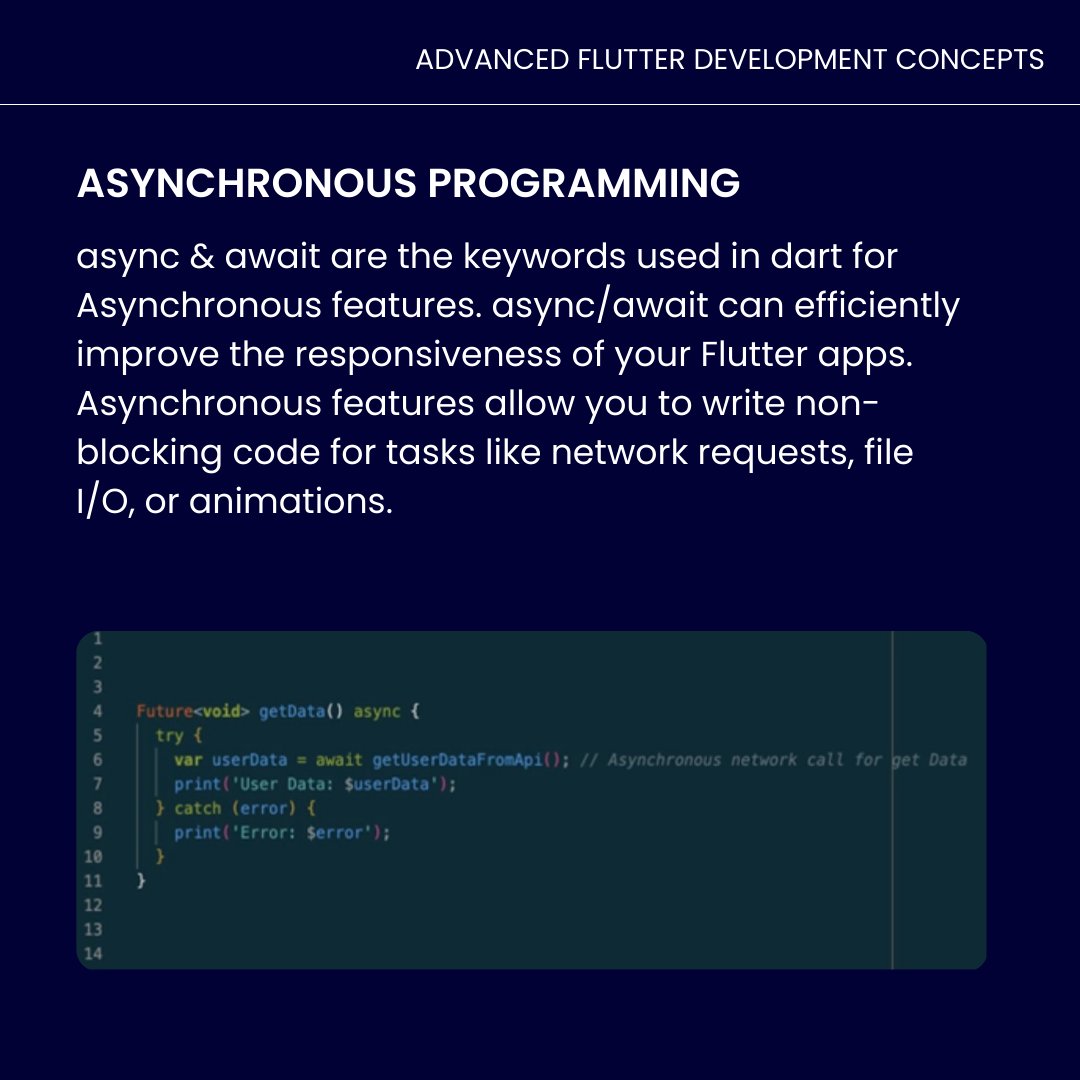Click code line 'Future<void> getData() async {'
Screen dimensions: 1080x1080
pyautogui.click(x=278, y=711)
